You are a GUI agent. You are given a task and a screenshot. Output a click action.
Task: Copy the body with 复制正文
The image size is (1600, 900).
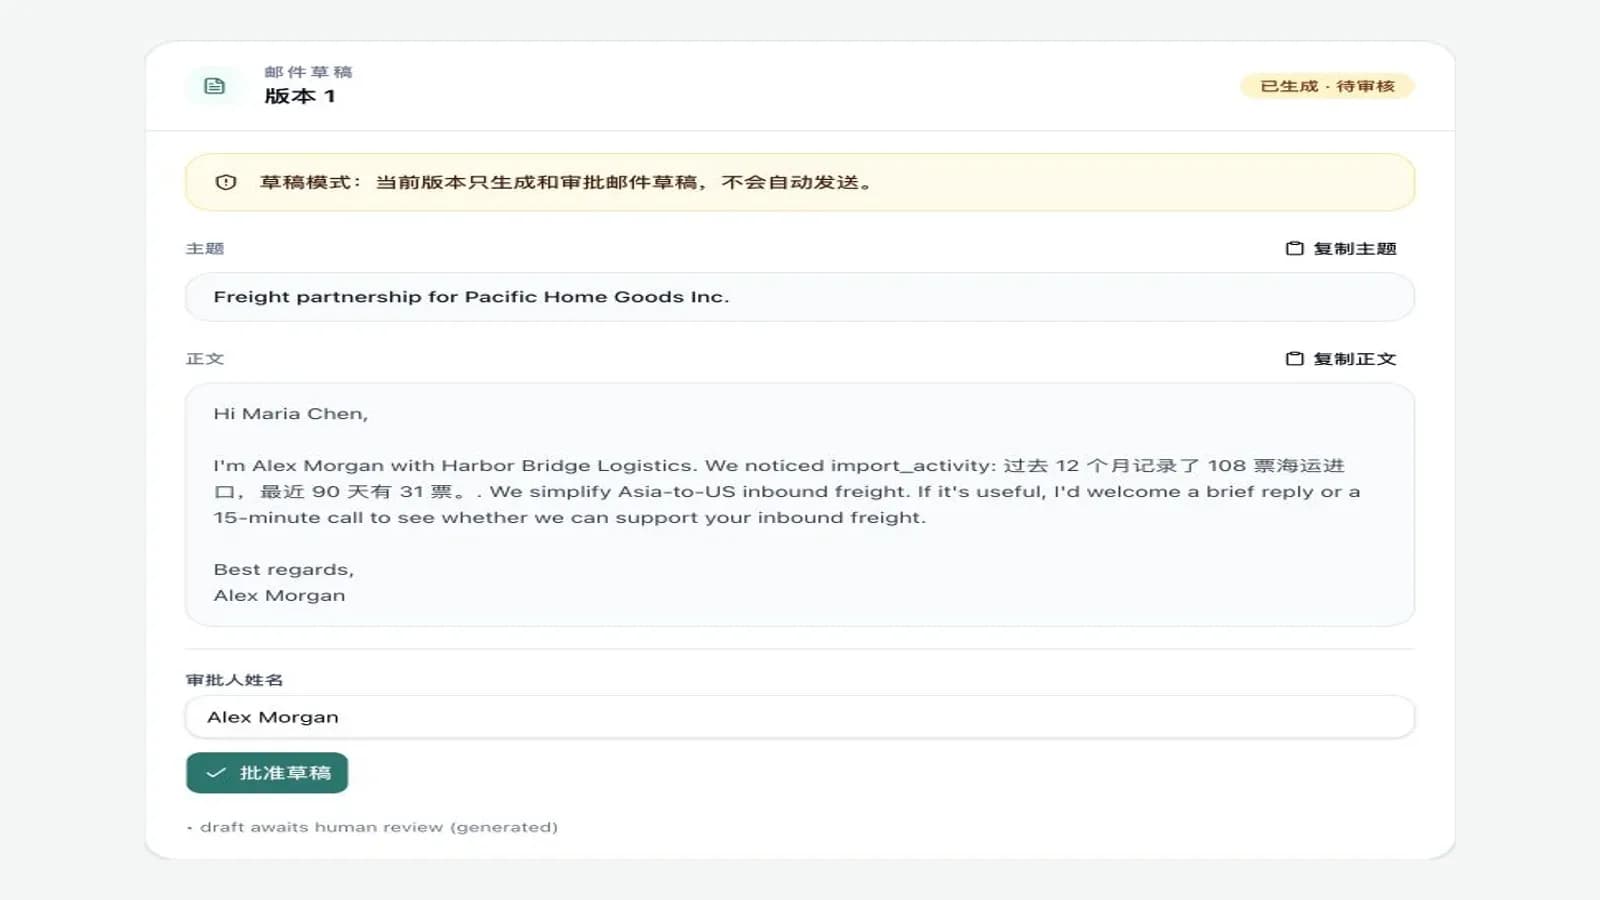click(1341, 358)
